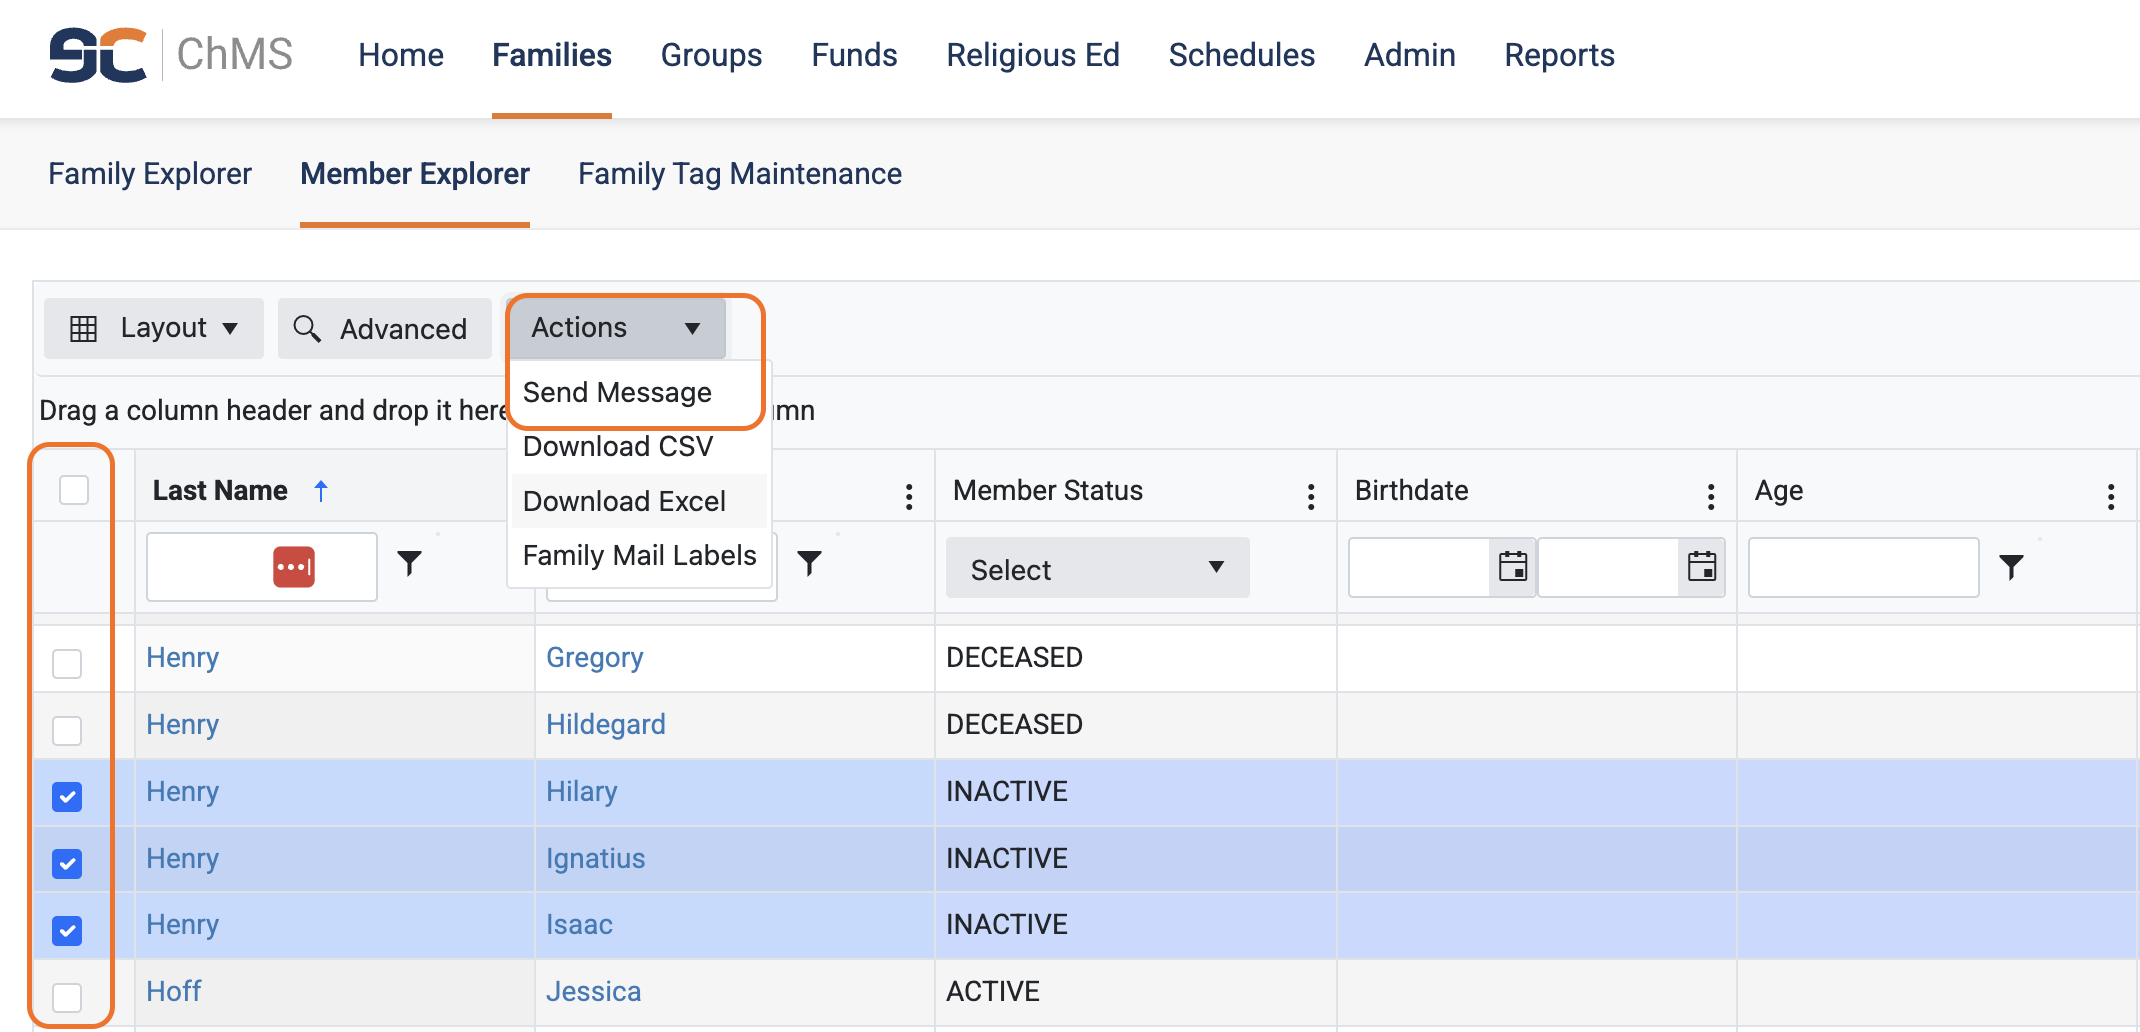Open the Member Status column options menu
2140x1032 pixels.
1310,496
